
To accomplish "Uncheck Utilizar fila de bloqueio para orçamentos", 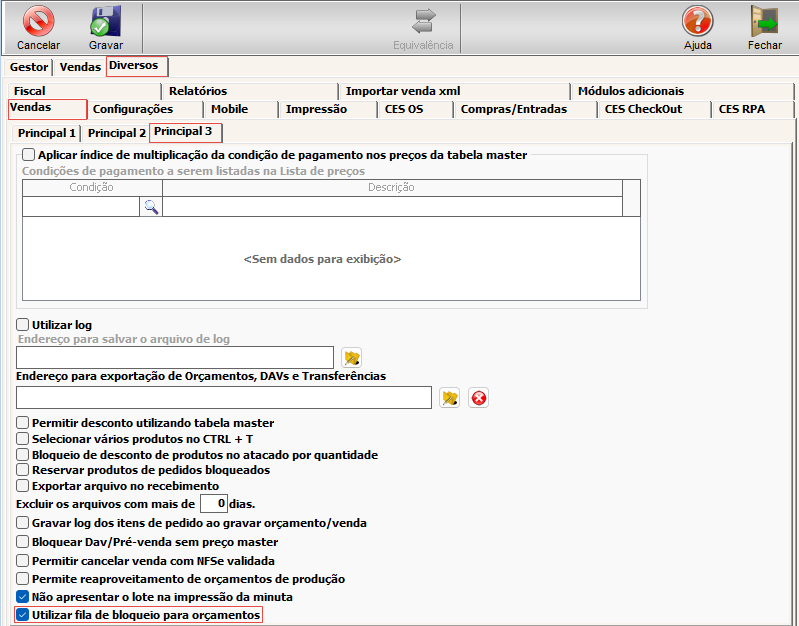I will pos(24,615).
